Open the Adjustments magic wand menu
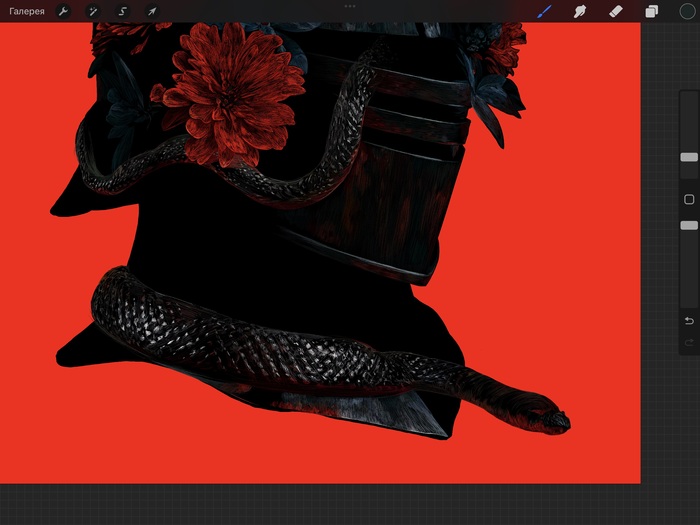The height and width of the screenshot is (525, 700). click(x=92, y=11)
